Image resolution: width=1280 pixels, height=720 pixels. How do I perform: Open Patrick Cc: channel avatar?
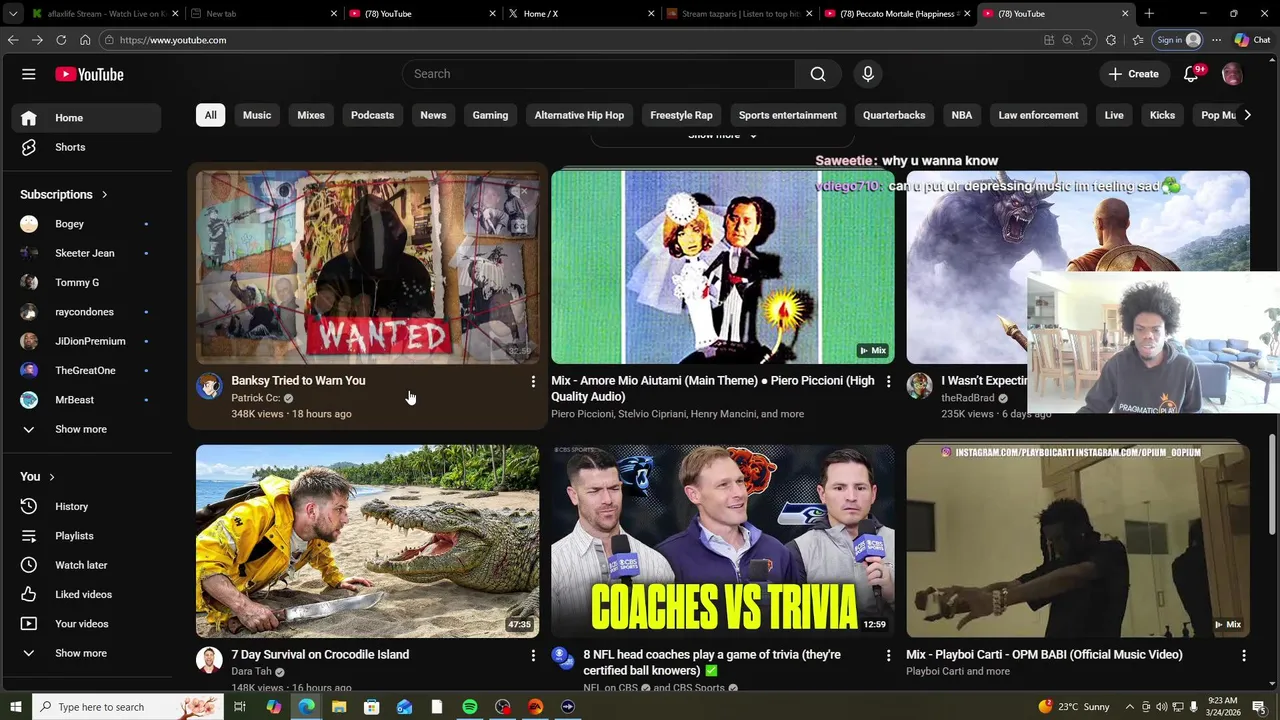pos(209,386)
